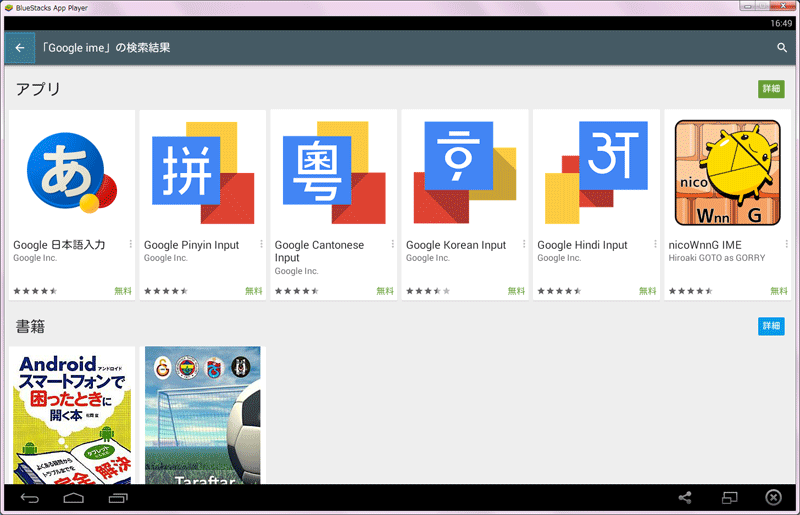Open search with the magnifier icon
Viewport: 800px width, 515px height.
(x=782, y=48)
